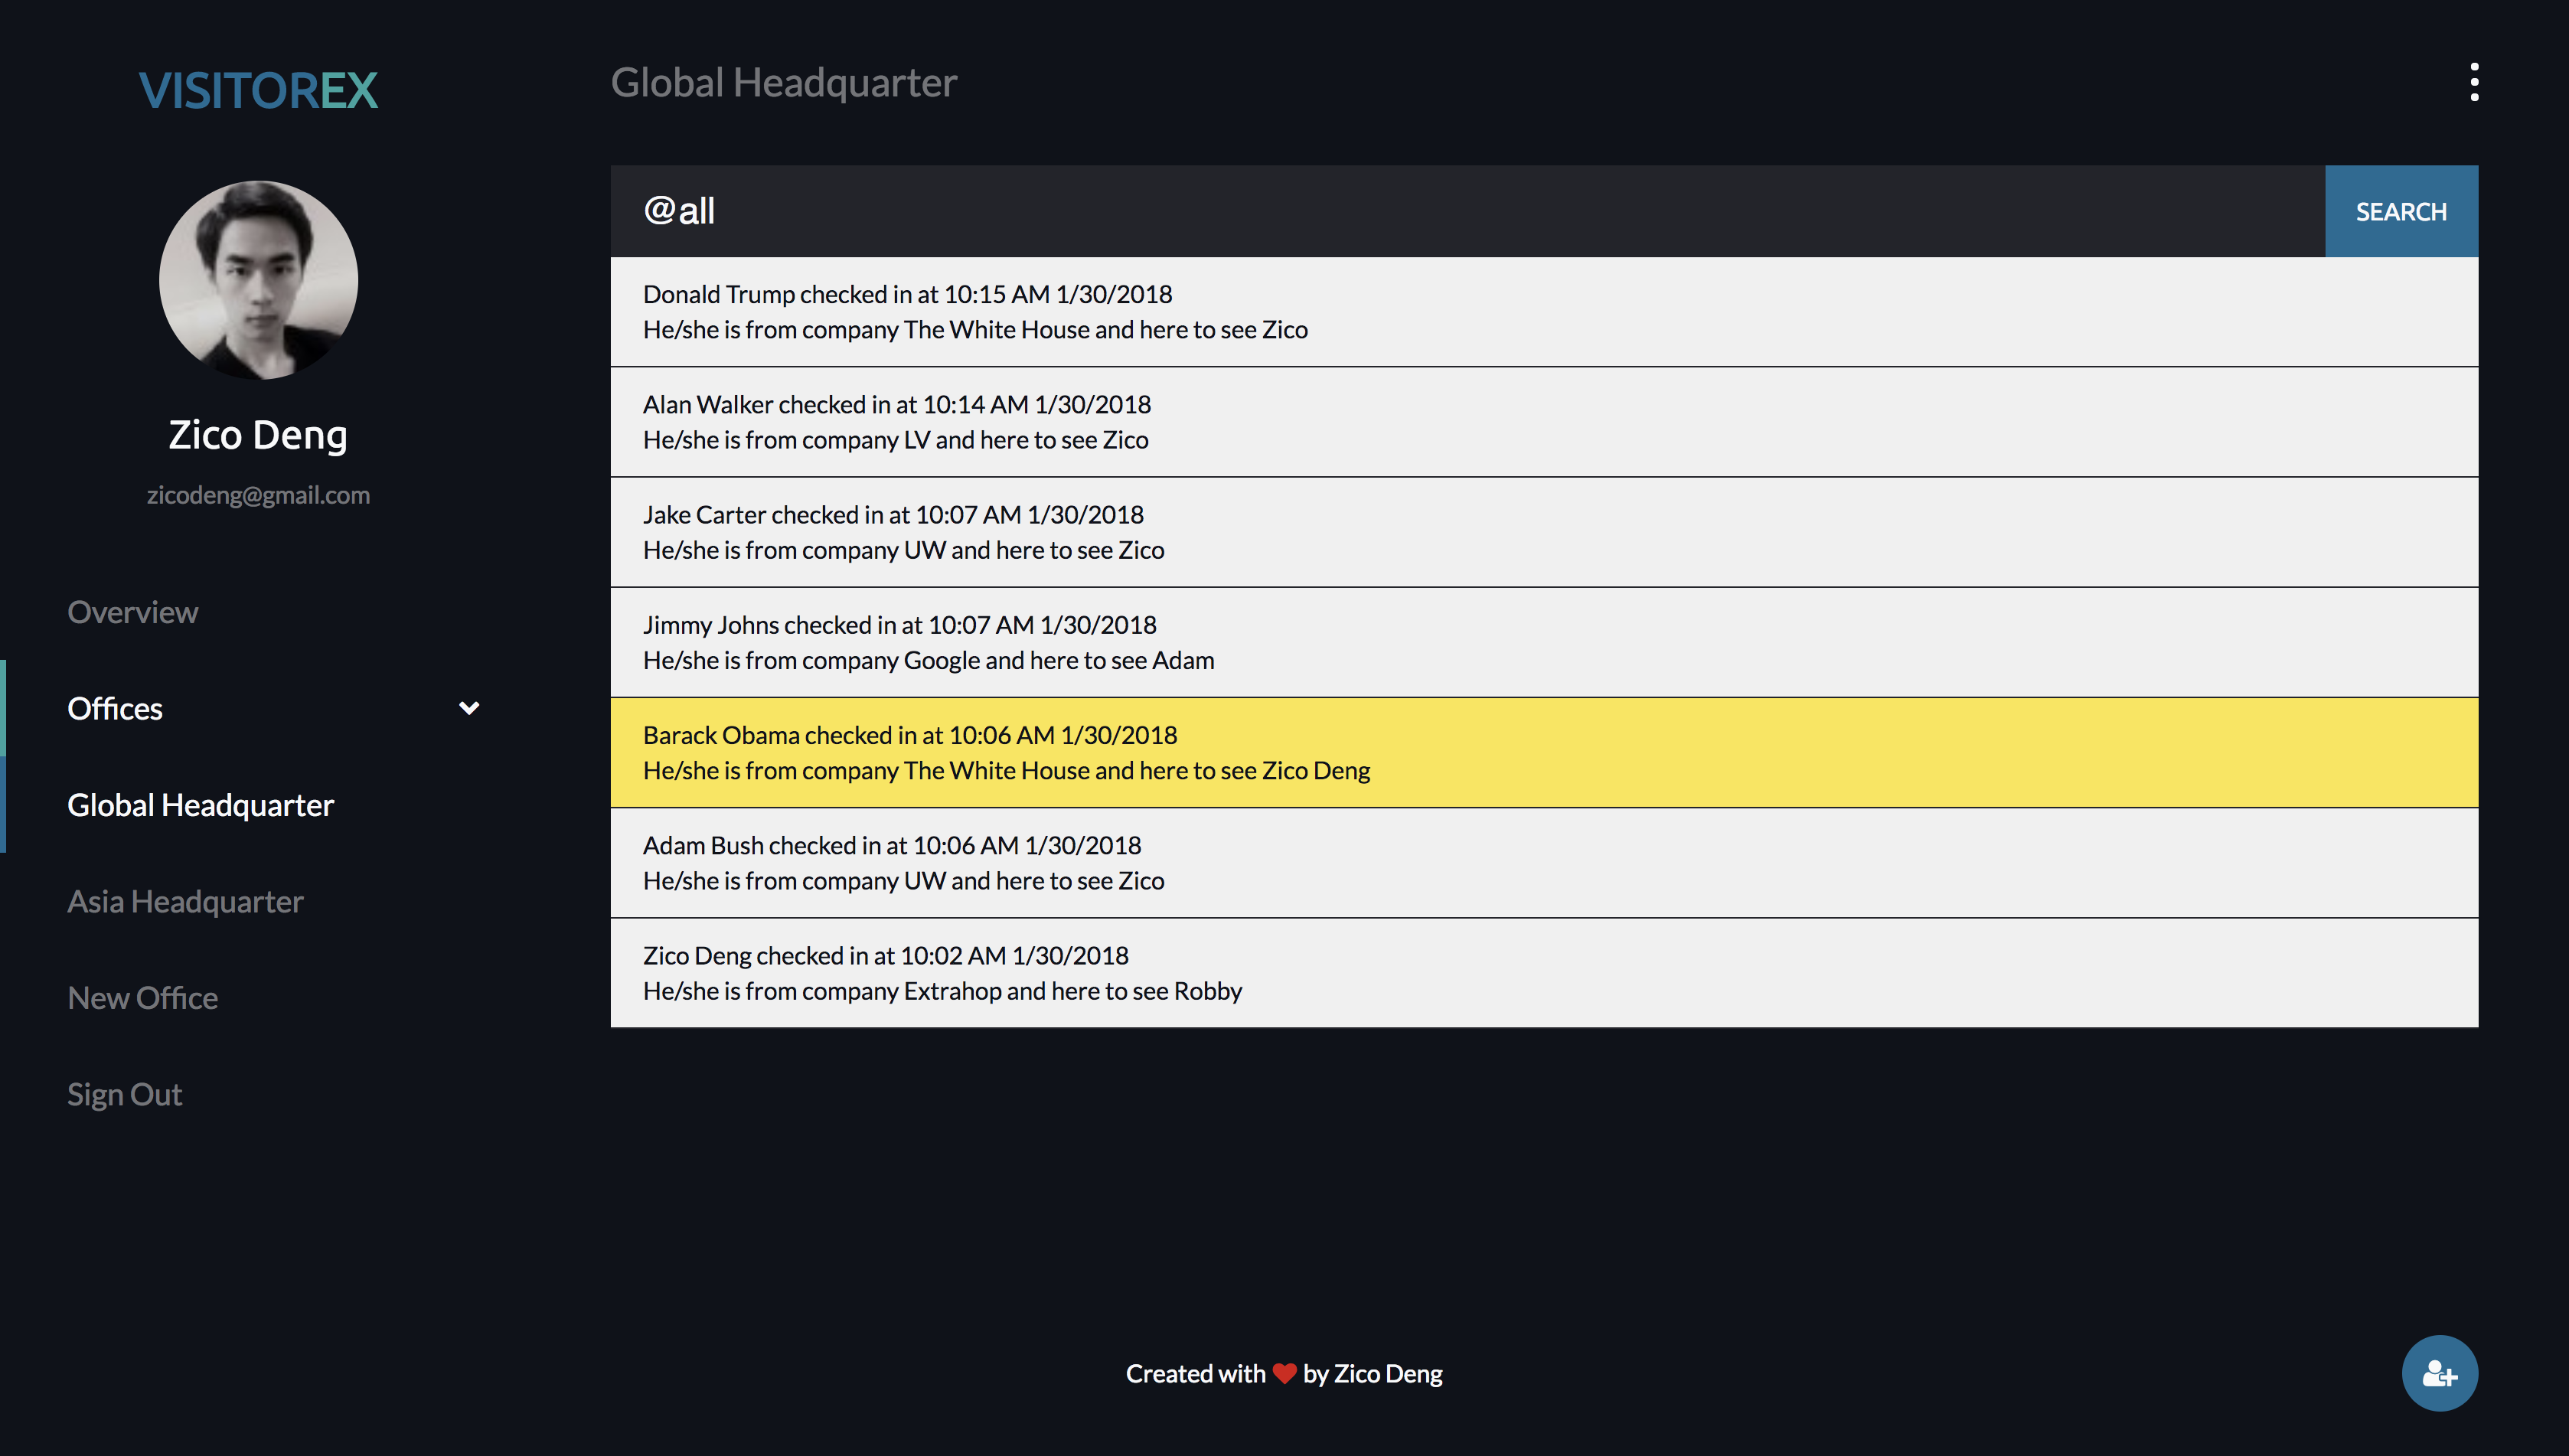This screenshot has width=2569, height=1456.
Task: Select the Jake Carter check-in entry
Action: pyautogui.click(x=1543, y=532)
